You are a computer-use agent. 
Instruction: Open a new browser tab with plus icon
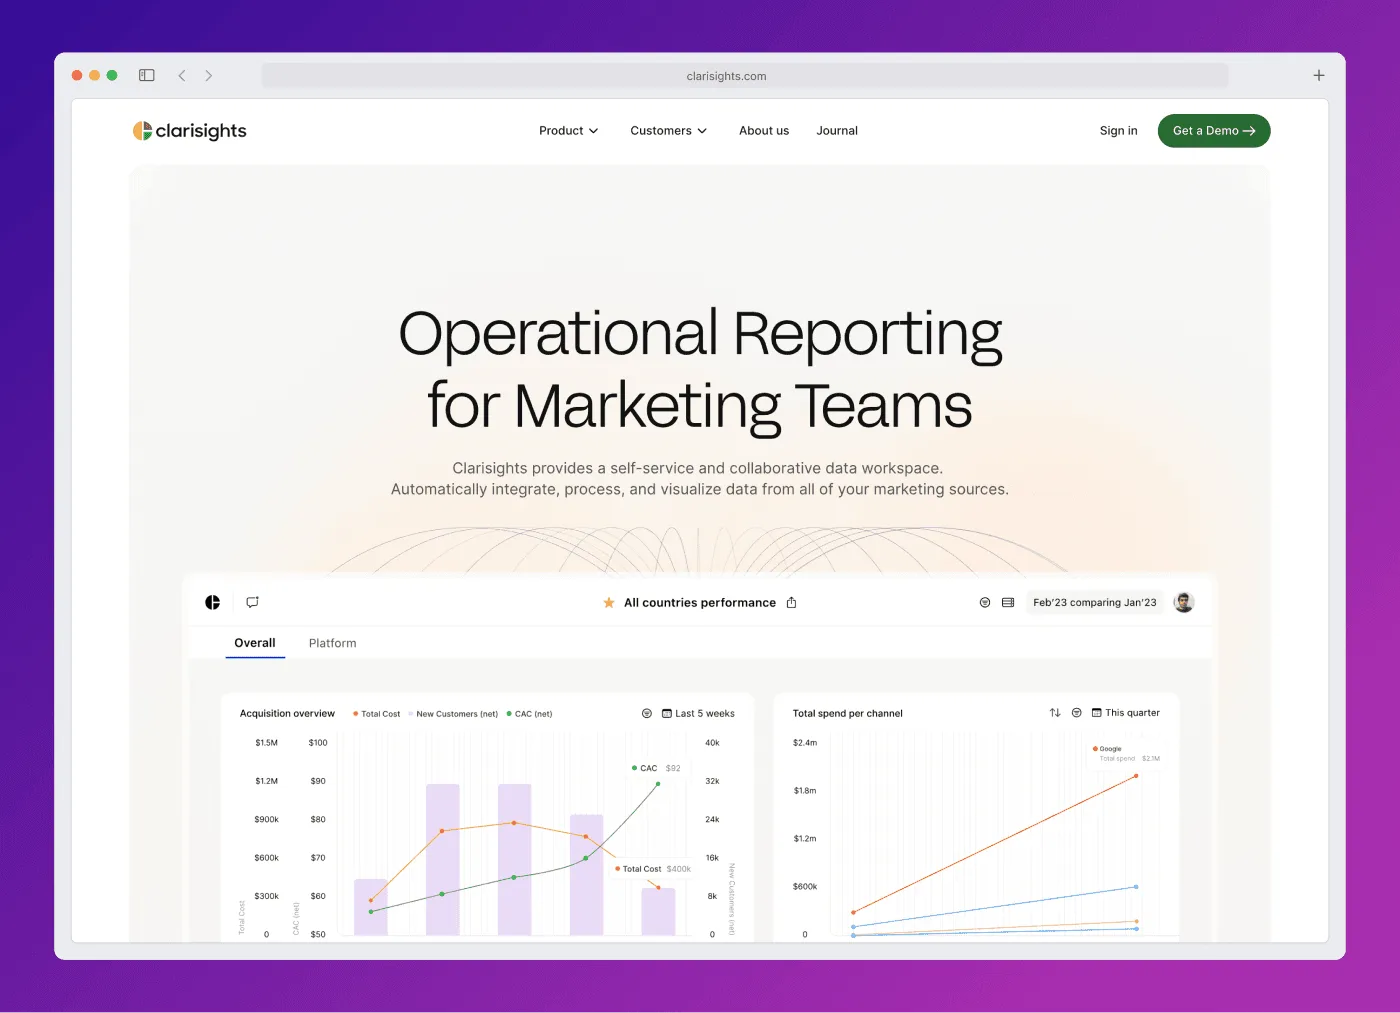pos(1319,75)
